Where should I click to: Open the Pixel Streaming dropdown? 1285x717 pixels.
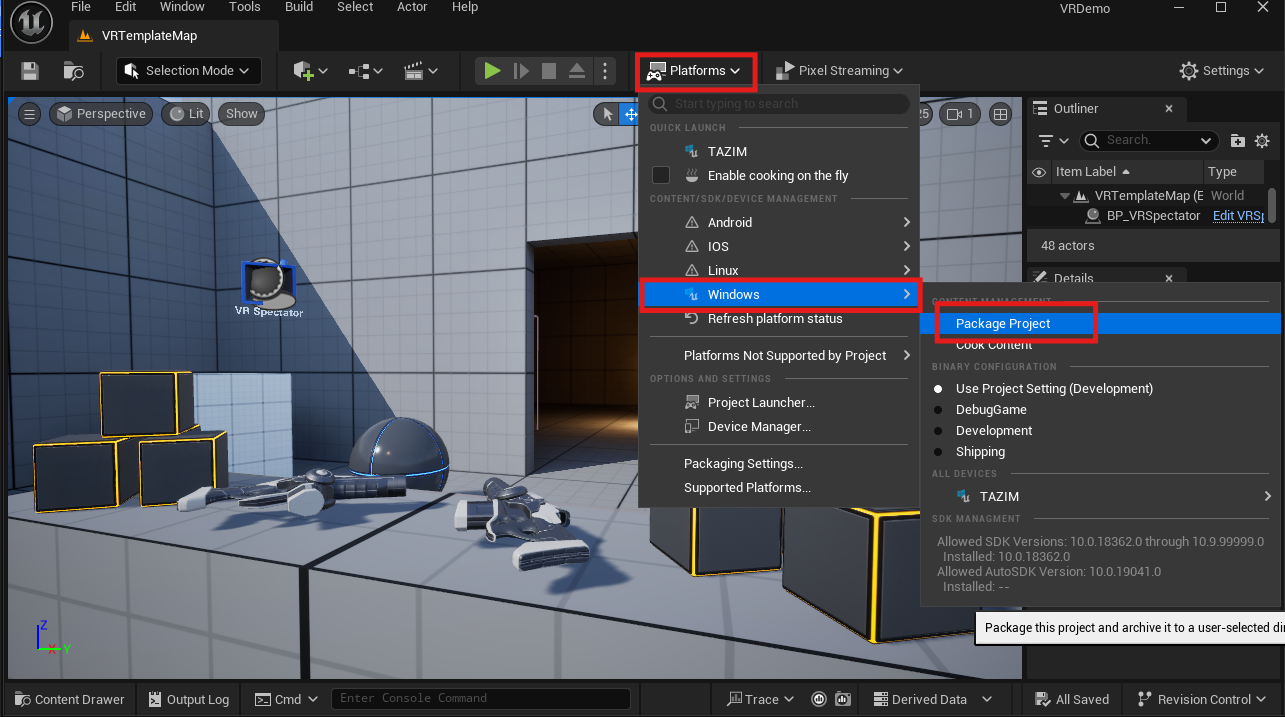838,71
